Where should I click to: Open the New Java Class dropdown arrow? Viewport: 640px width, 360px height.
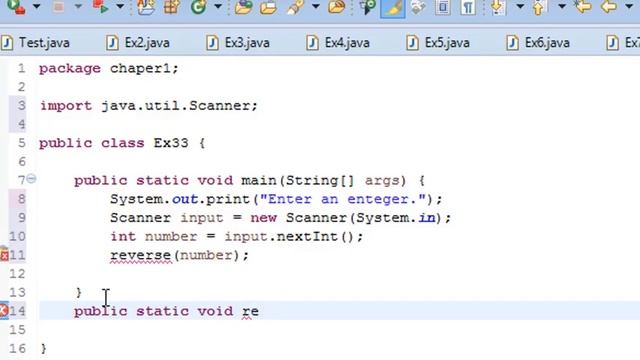point(218,7)
